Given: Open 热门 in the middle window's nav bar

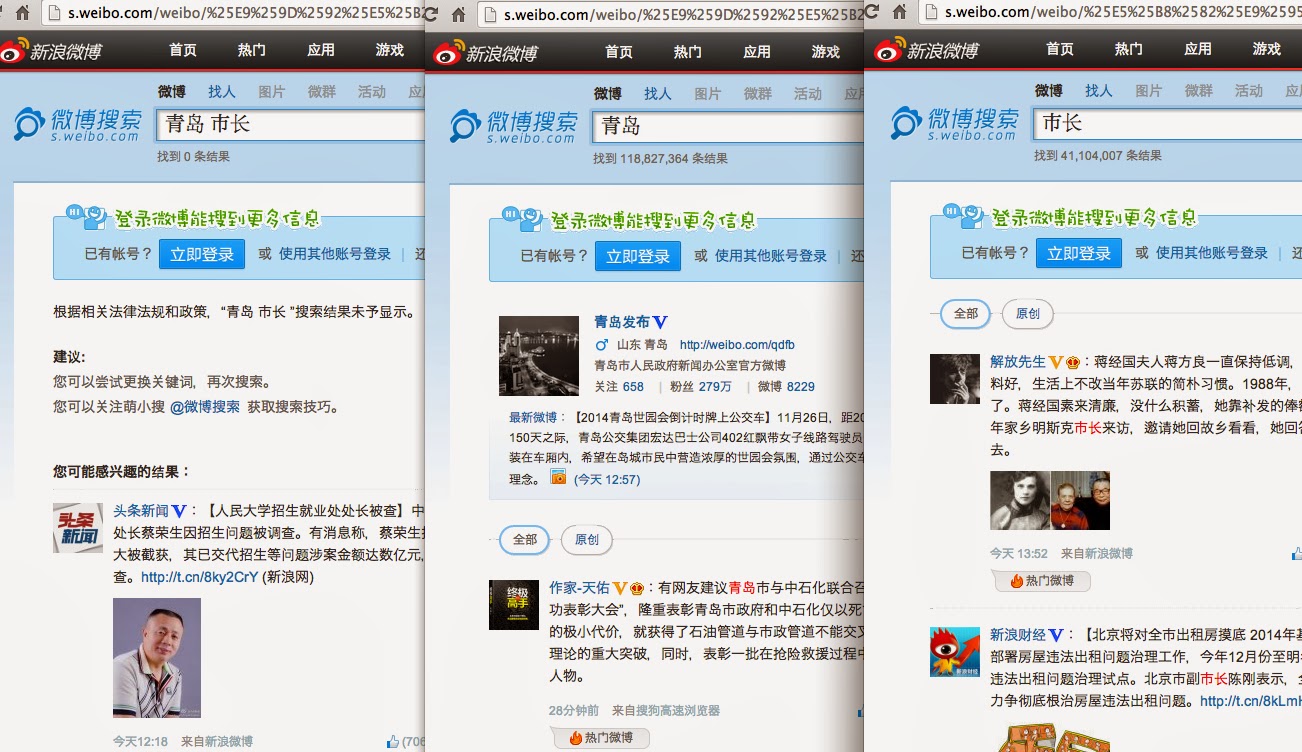Looking at the screenshot, I should pyautogui.click(x=688, y=52).
